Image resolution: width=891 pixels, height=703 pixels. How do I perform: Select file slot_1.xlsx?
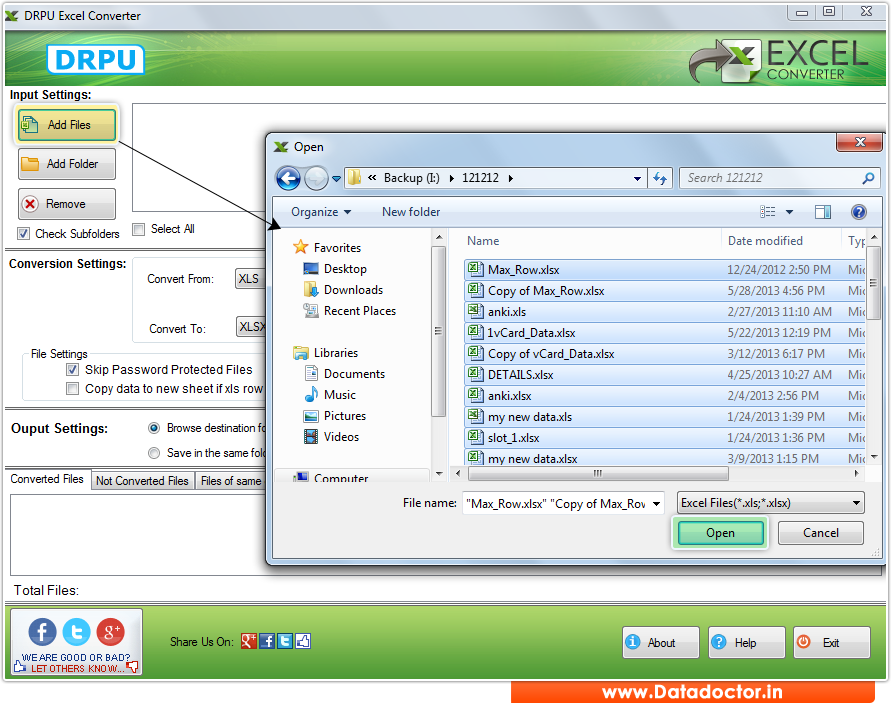pos(664,438)
